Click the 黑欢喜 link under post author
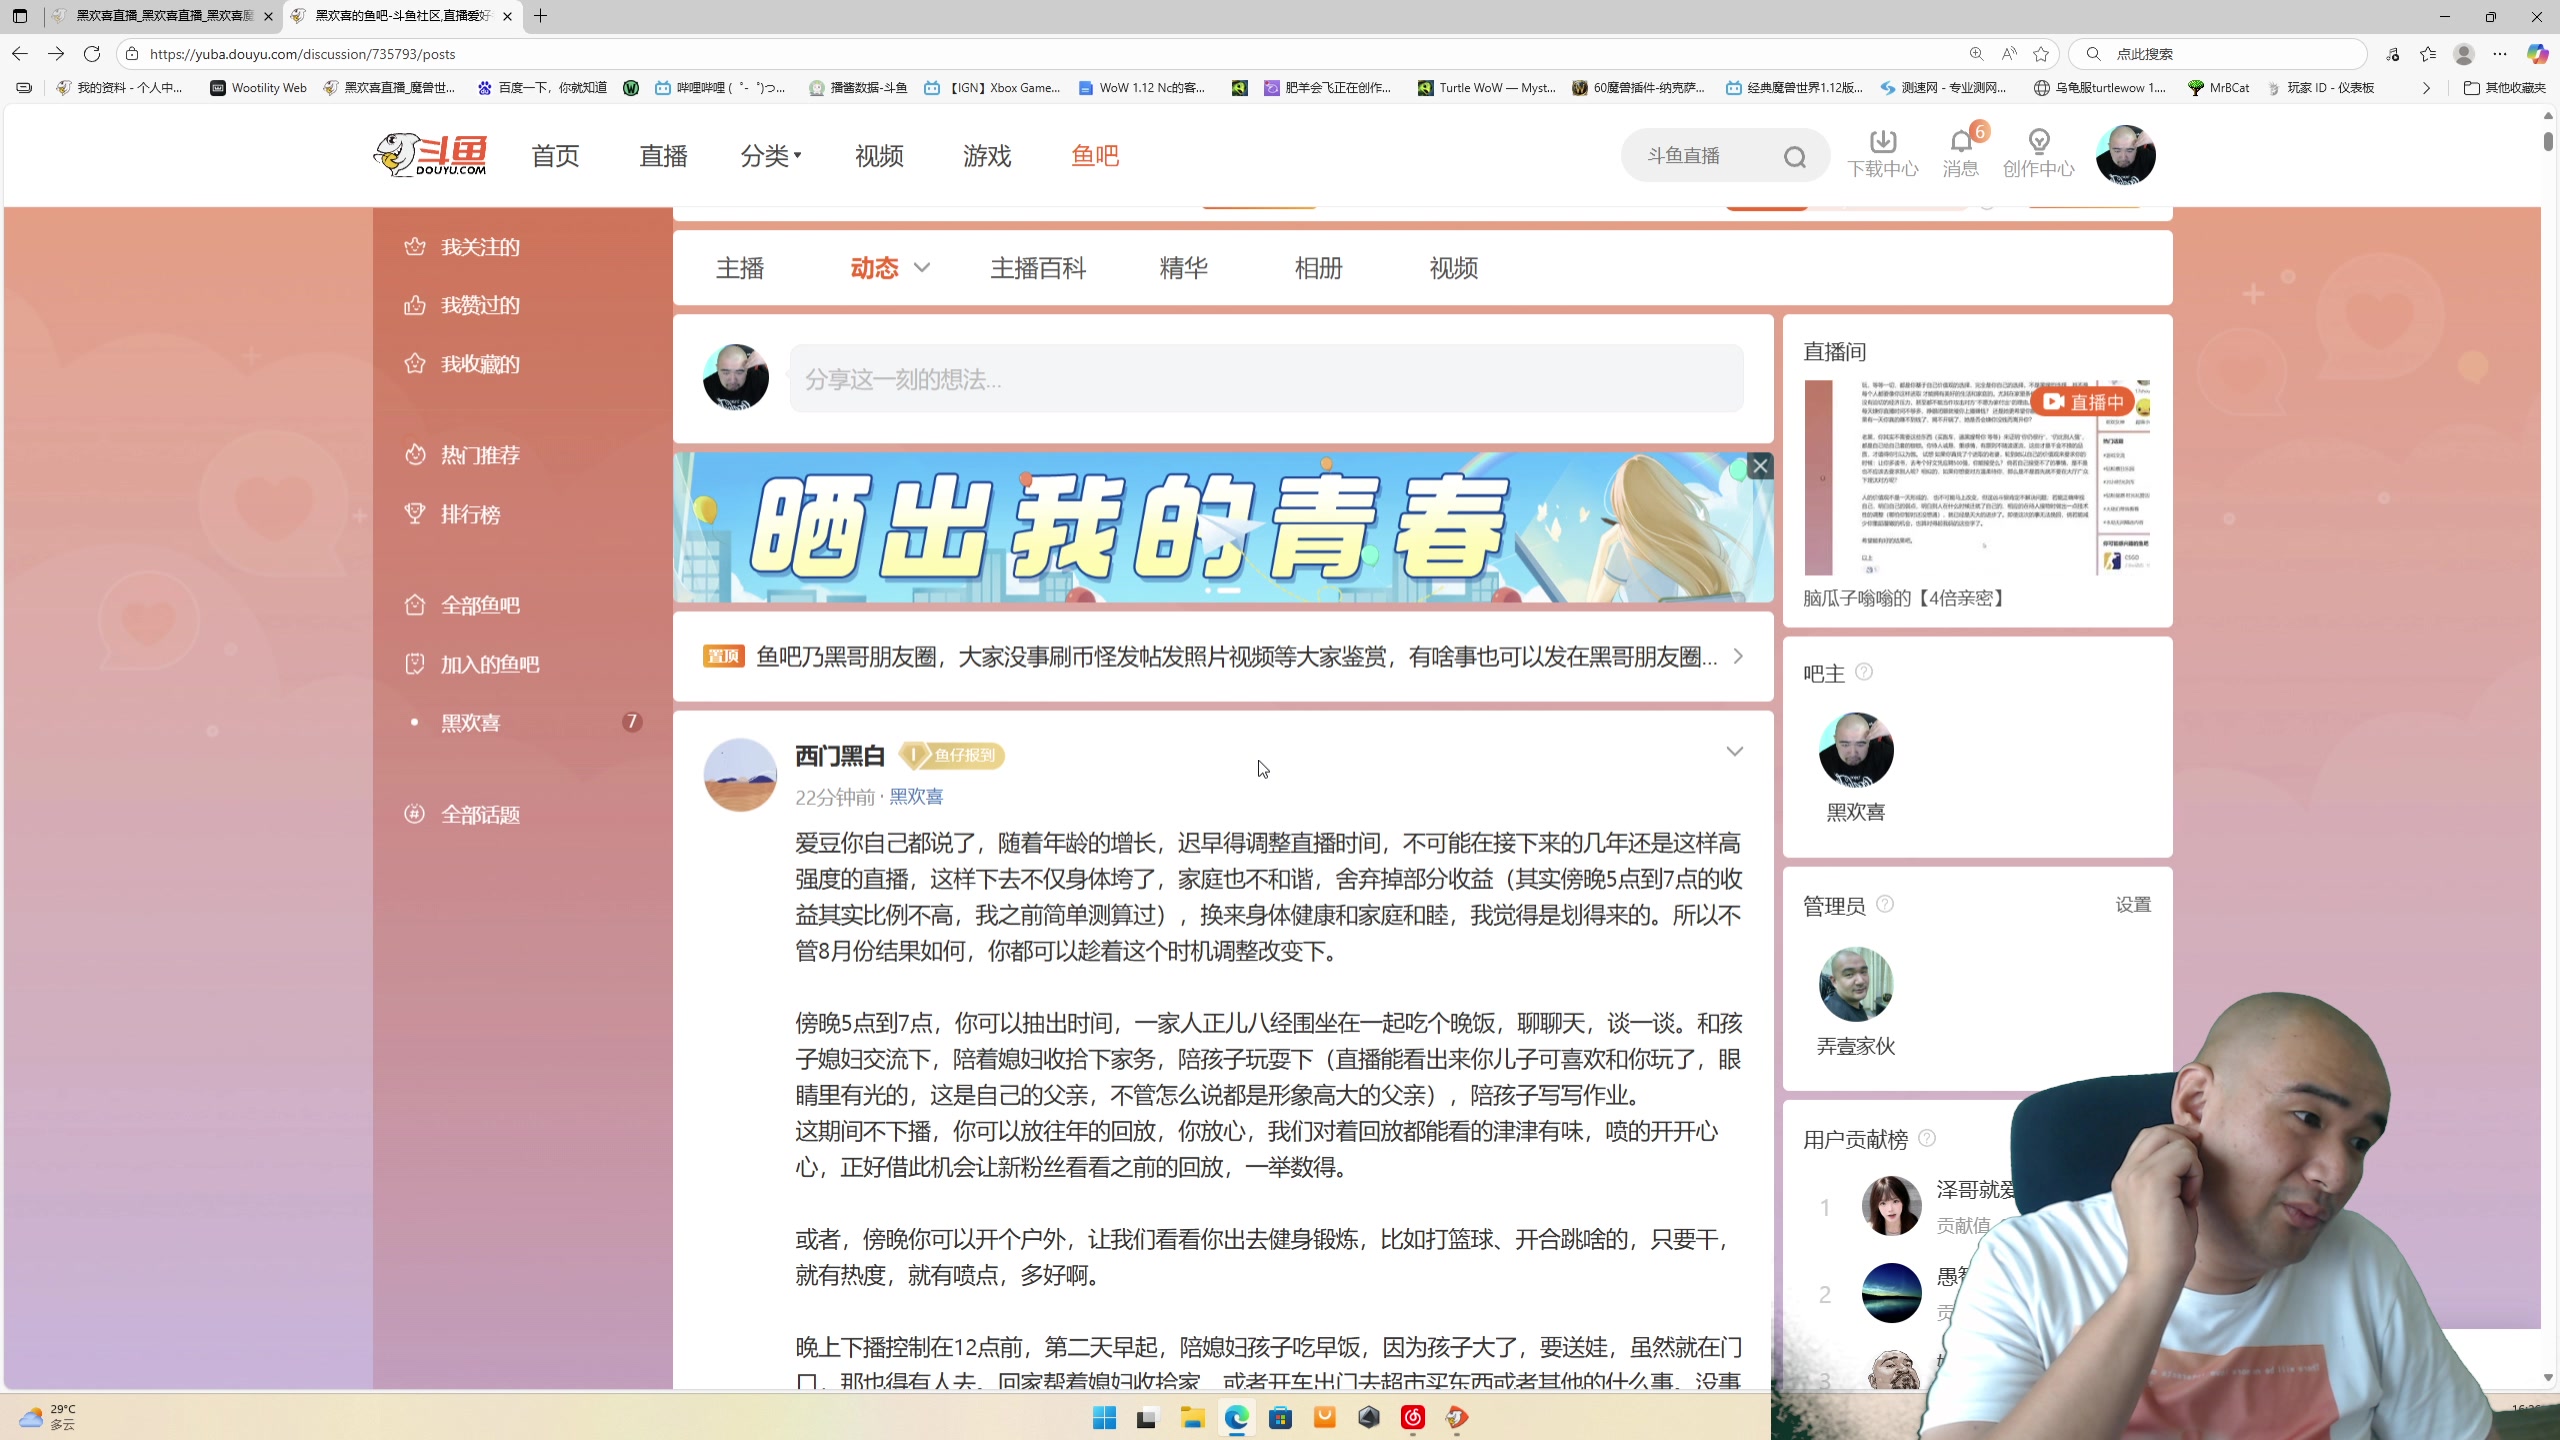The width and height of the screenshot is (2560, 1440). [x=916, y=797]
